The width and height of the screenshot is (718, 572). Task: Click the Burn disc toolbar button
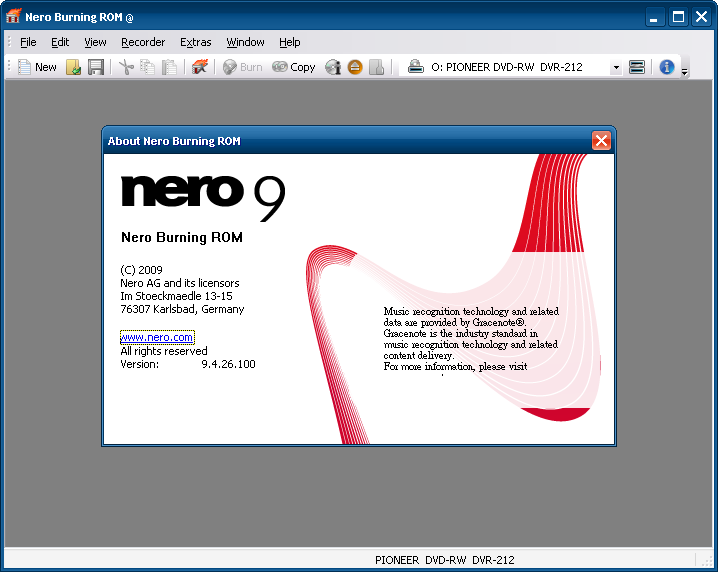(243, 67)
